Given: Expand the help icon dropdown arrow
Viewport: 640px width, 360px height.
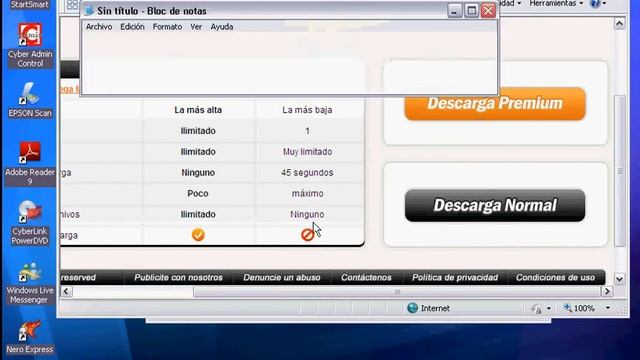Looking at the screenshot, I should click(604, 4).
